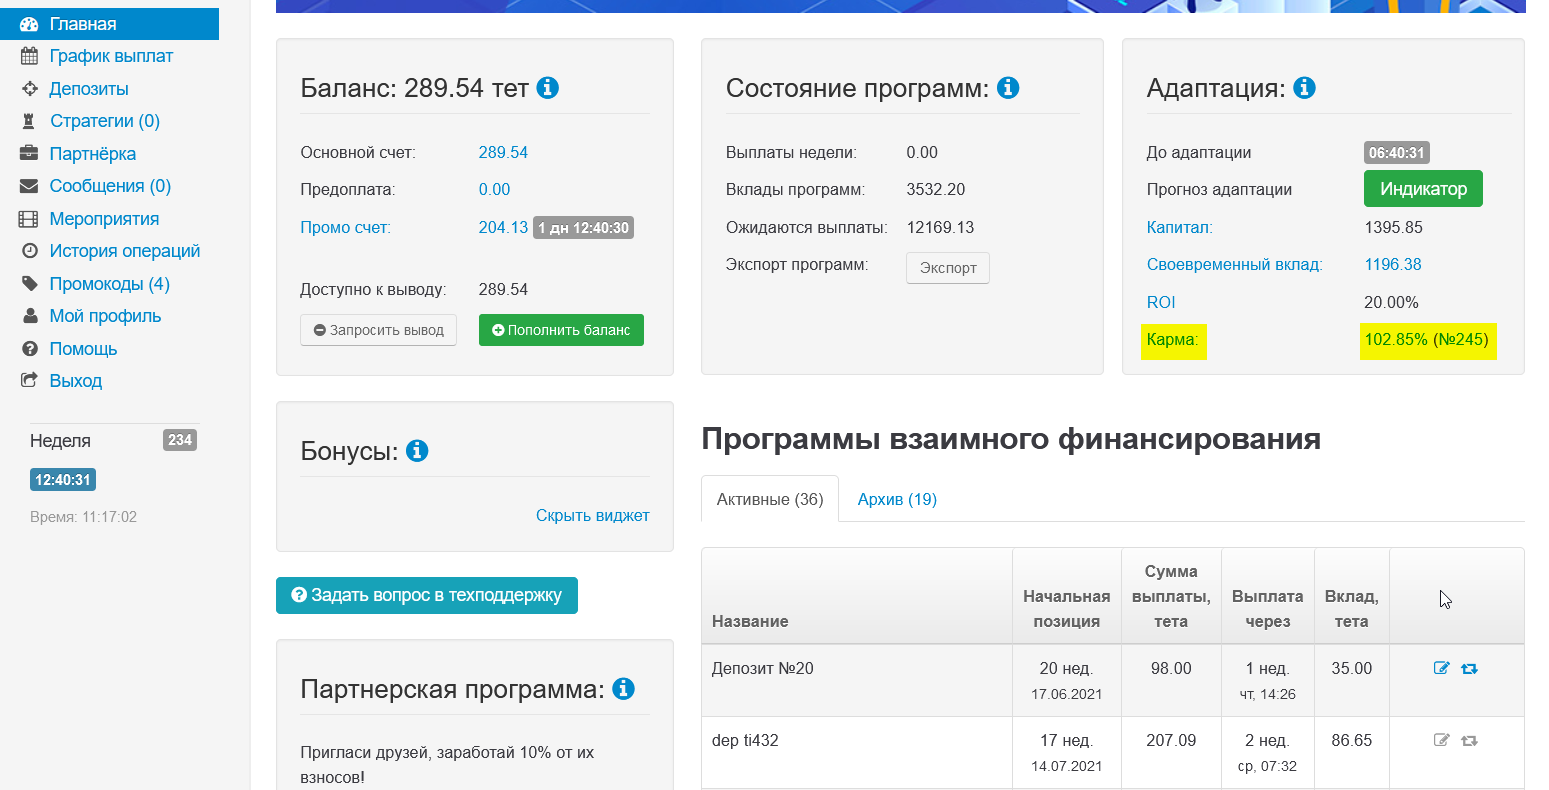Click info icon next to Партнерская программа
This screenshot has height=790, width=1549.
623,689
